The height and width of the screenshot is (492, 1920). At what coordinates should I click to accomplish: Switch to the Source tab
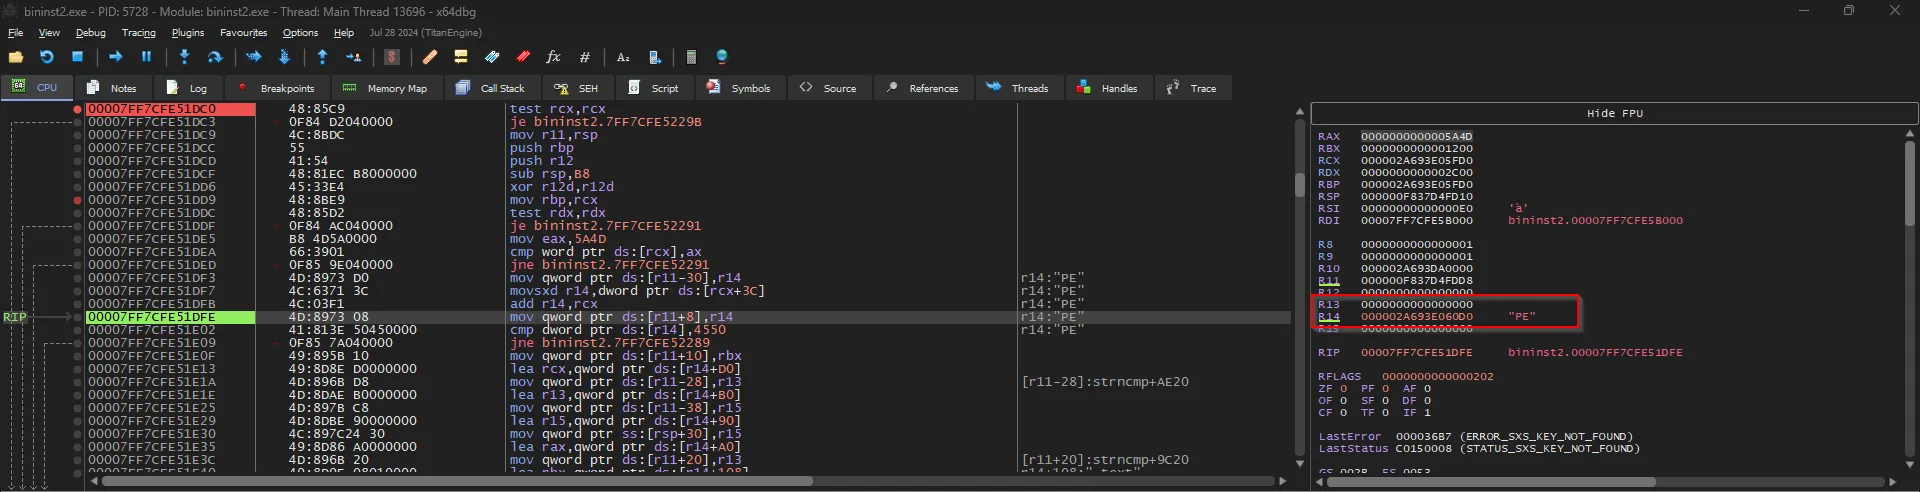828,88
